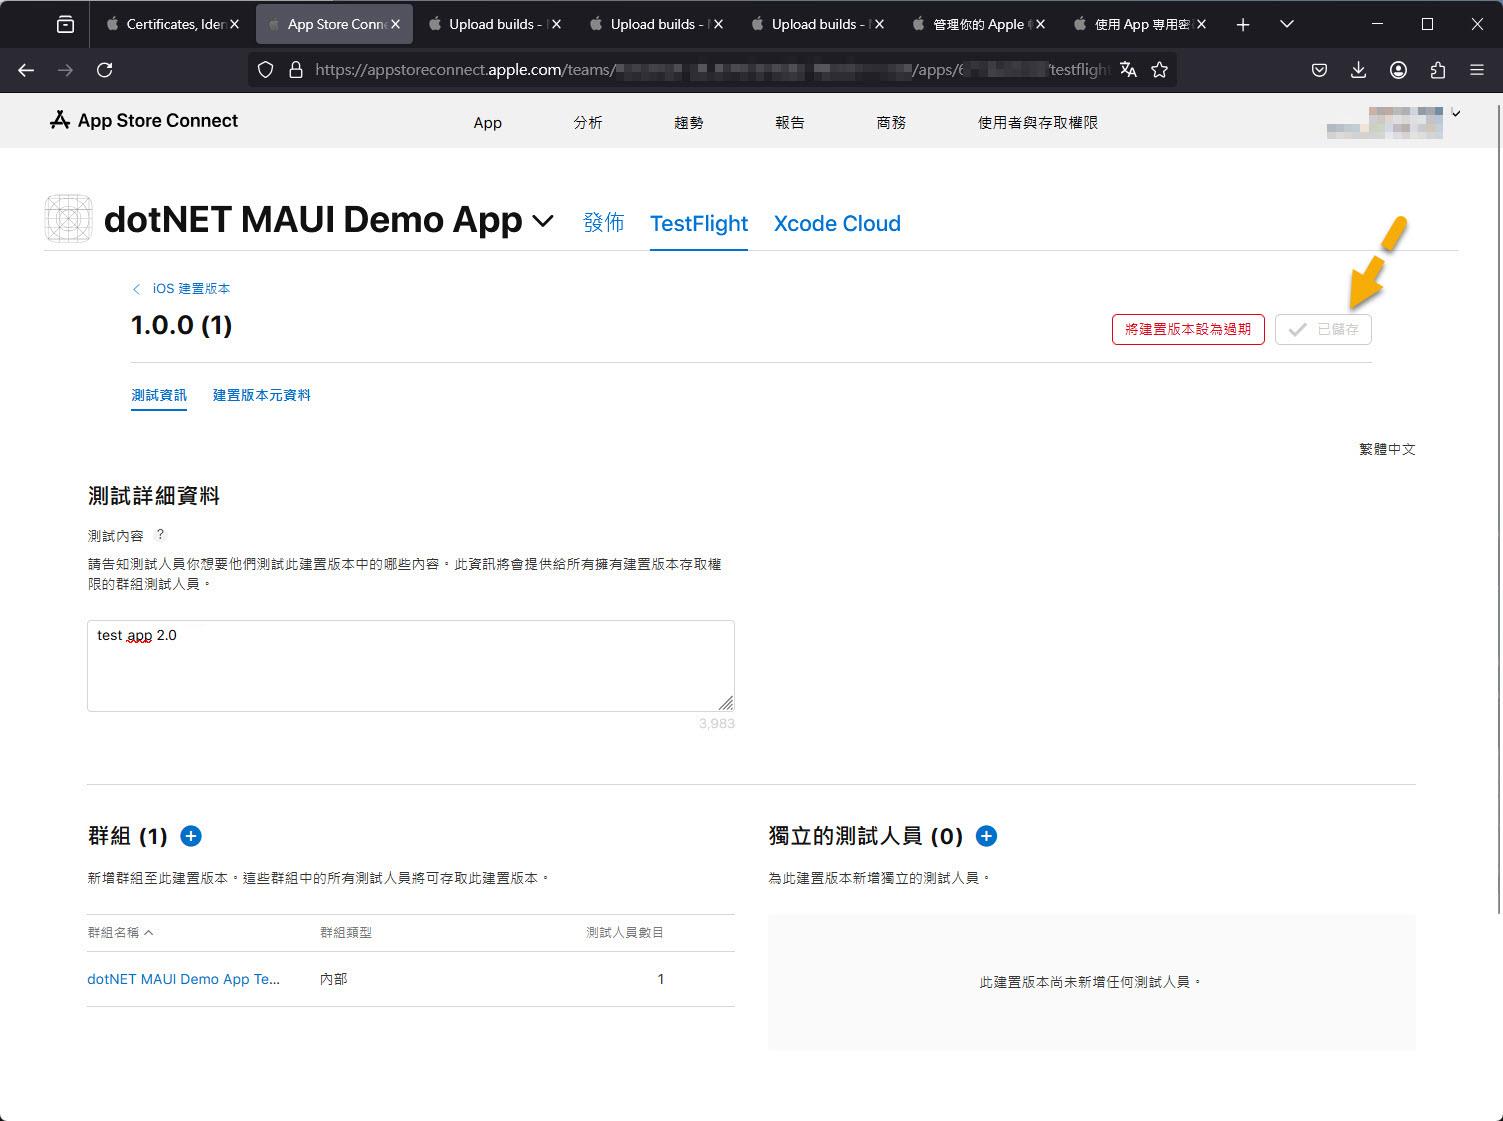Image resolution: width=1503 pixels, height=1121 pixels.
Task: Switch to 建置版本元資料 tab
Action: 261,395
